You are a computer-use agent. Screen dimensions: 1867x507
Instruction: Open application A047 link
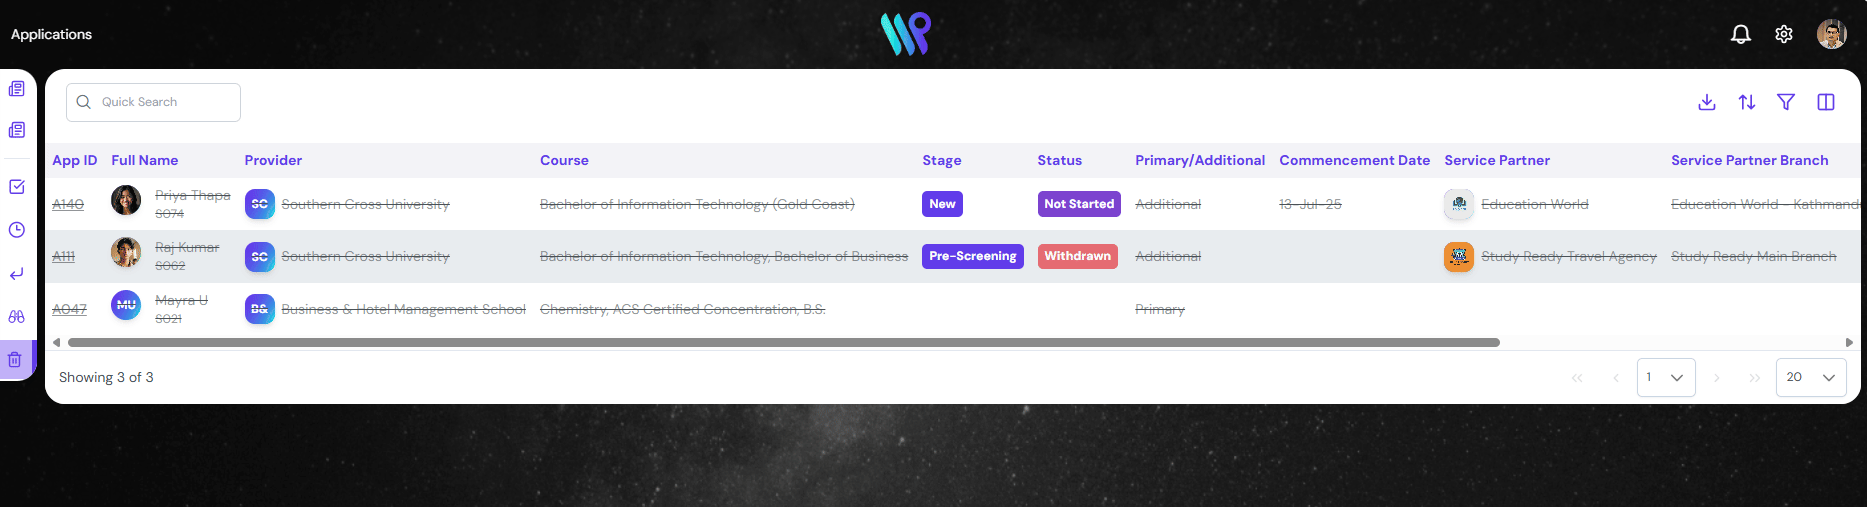pos(69,309)
